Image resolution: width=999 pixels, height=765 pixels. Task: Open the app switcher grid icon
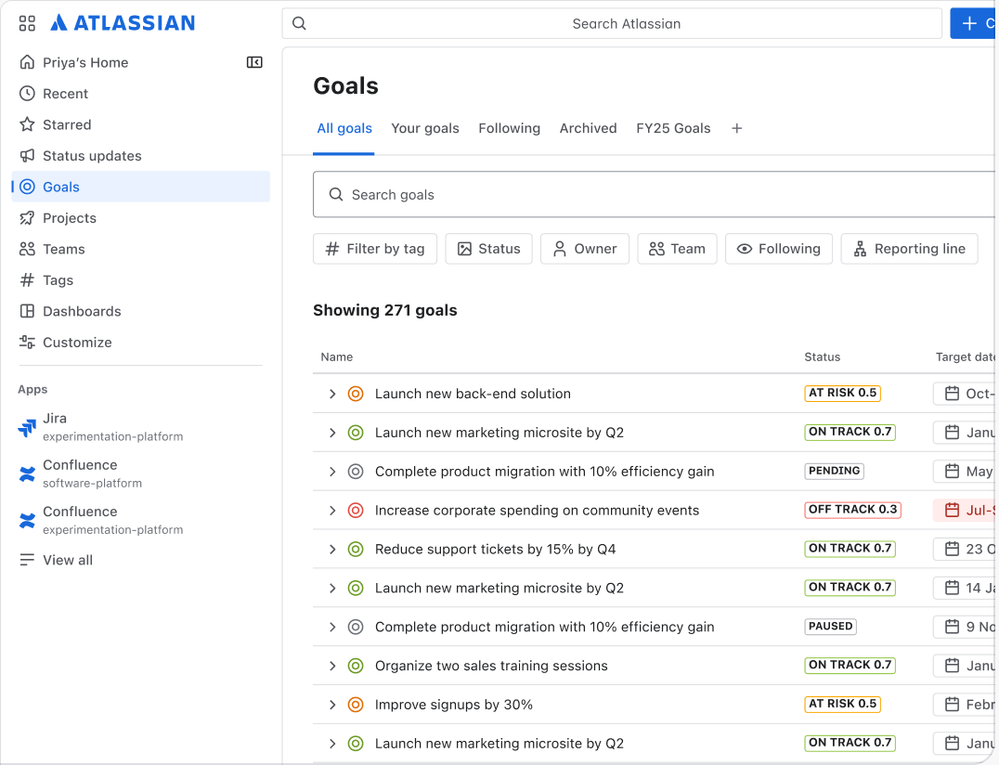[x=27, y=24]
